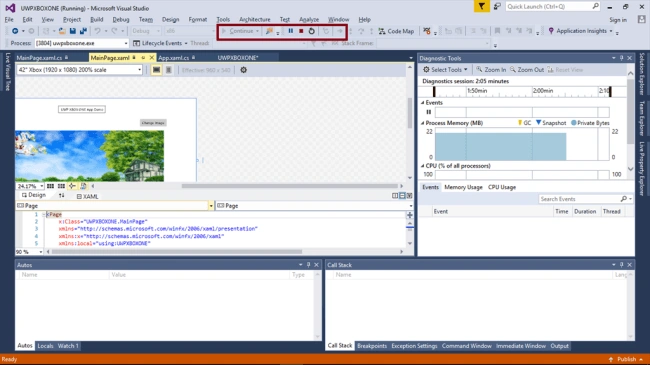The image size is (650, 365).
Task: Switch to the UWPXBOXONE* tab
Action: click(x=238, y=58)
